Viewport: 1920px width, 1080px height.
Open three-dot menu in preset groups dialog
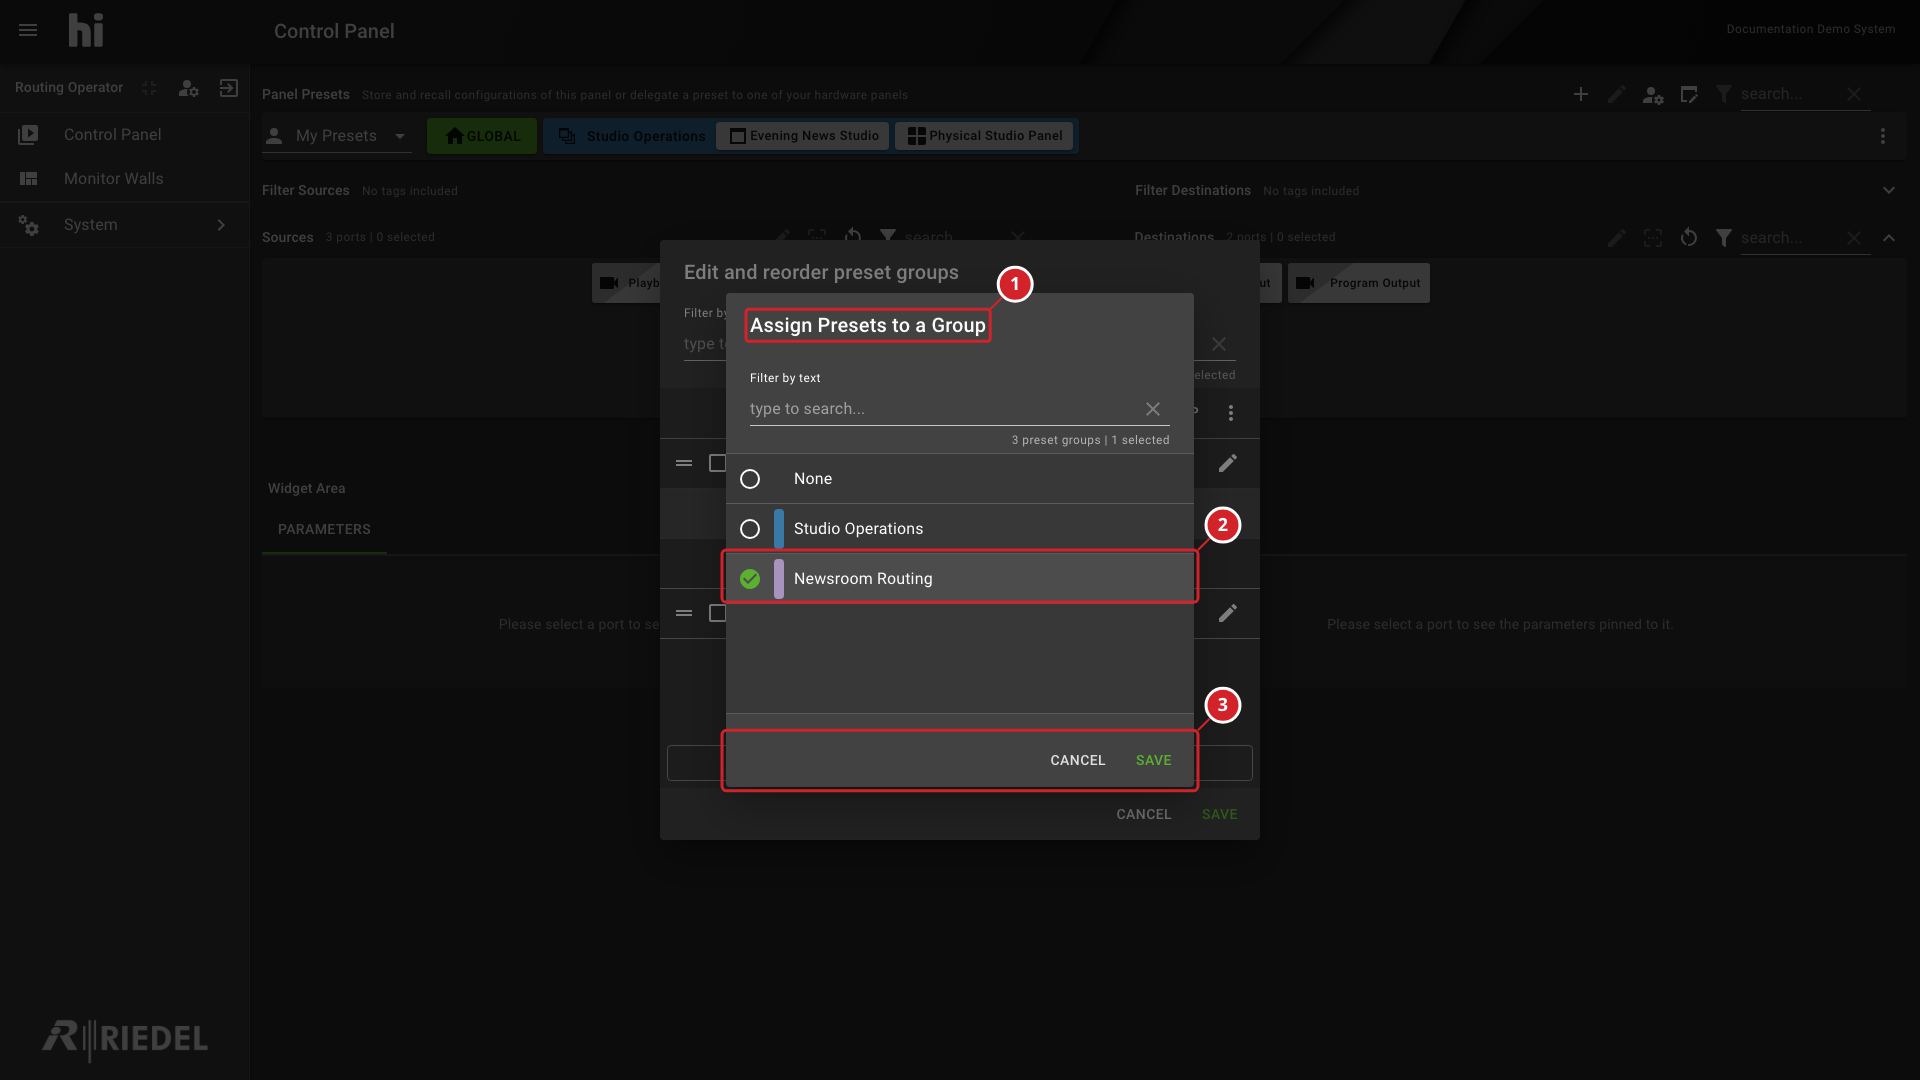(1231, 413)
